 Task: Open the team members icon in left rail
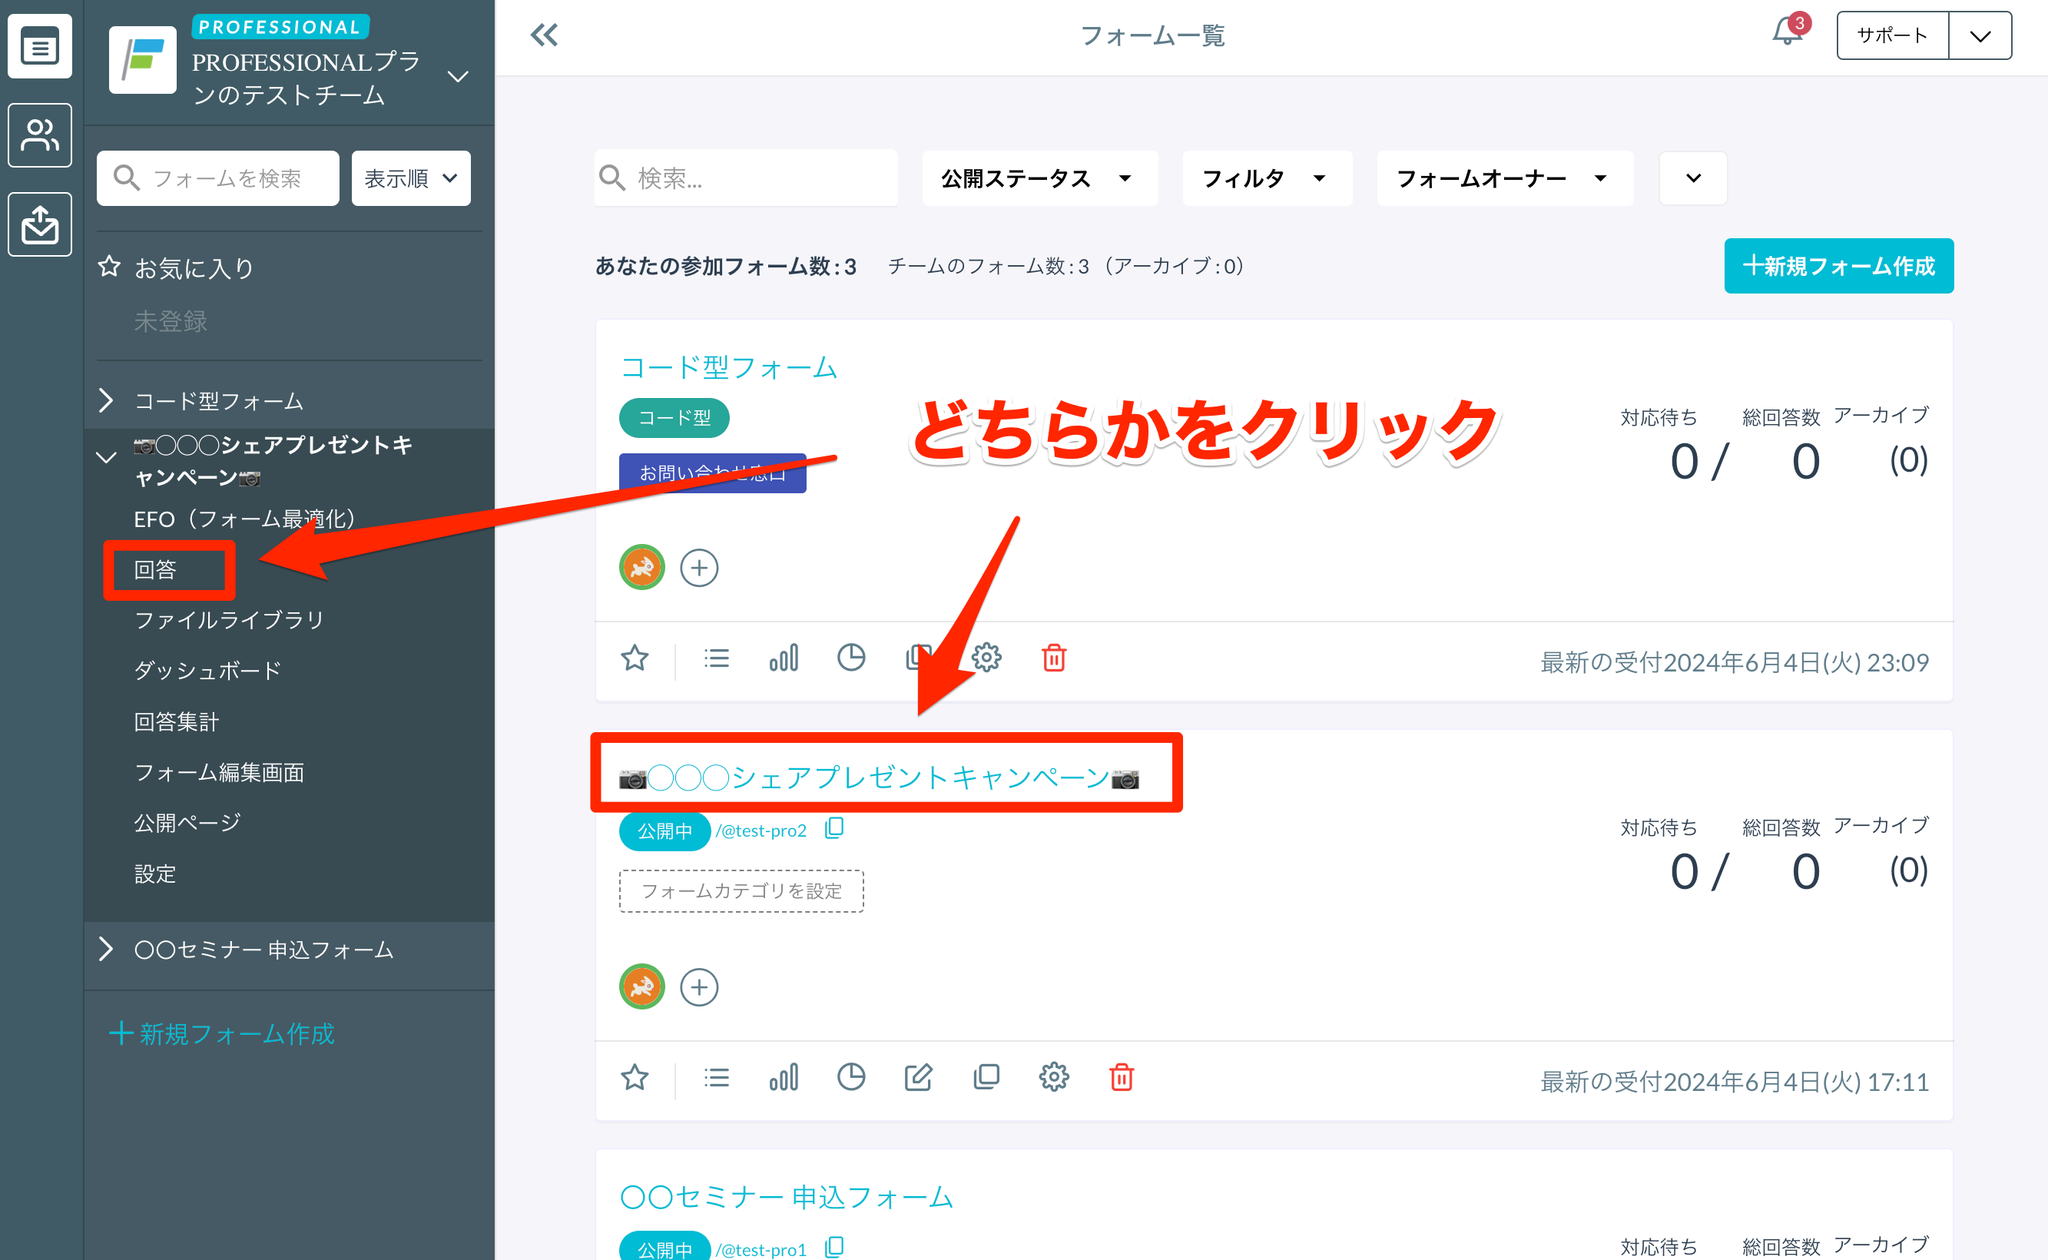pyautogui.click(x=40, y=135)
